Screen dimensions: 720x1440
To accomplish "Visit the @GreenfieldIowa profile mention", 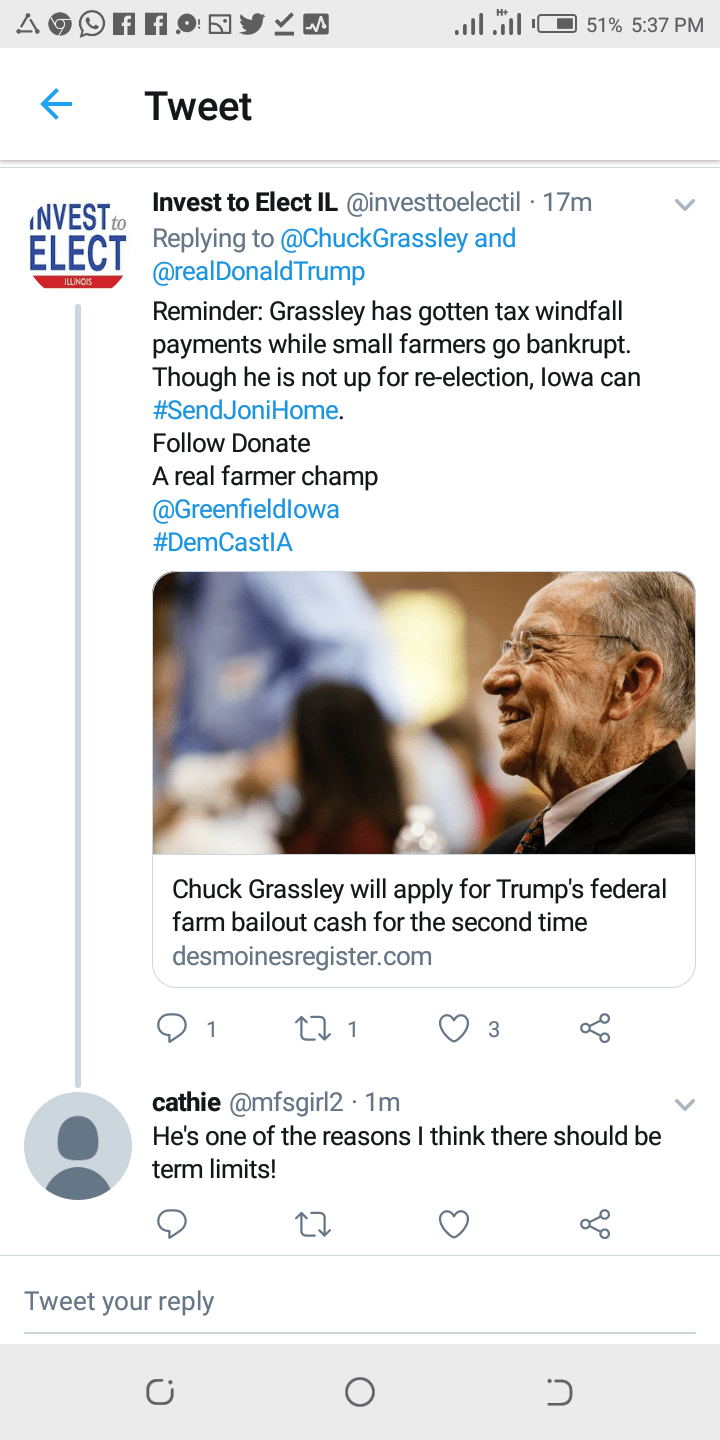I will point(246,509).
